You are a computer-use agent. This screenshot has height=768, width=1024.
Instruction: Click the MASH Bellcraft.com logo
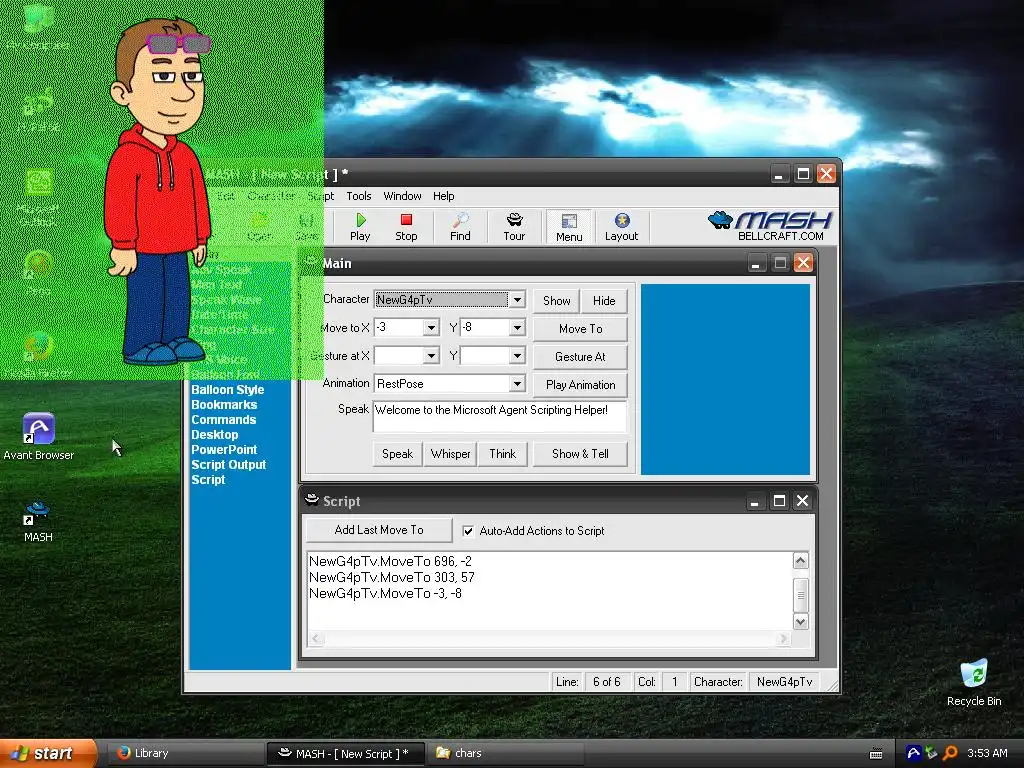point(770,226)
